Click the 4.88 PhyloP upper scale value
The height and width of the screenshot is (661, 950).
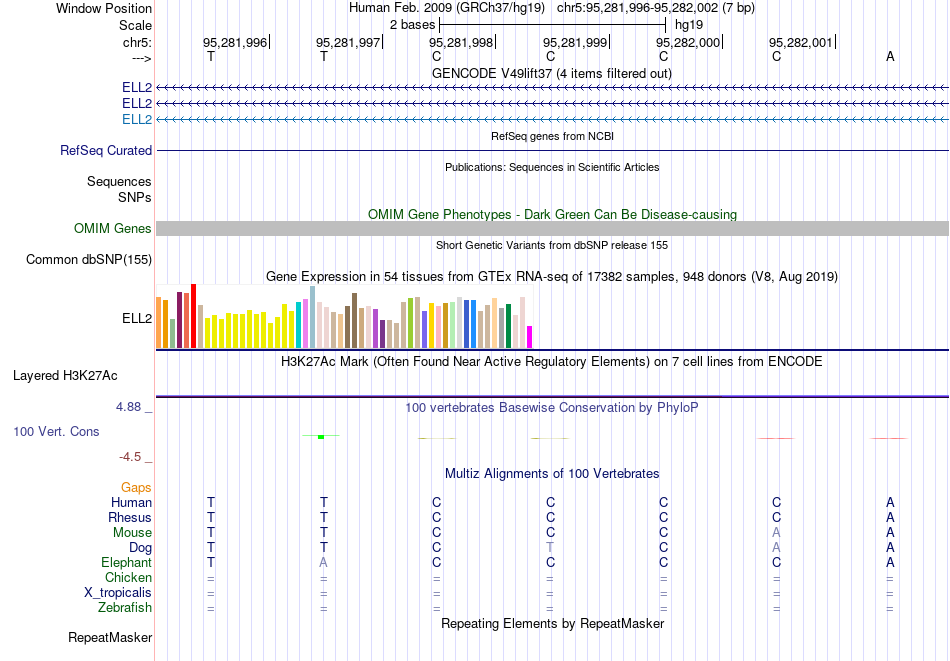point(128,407)
